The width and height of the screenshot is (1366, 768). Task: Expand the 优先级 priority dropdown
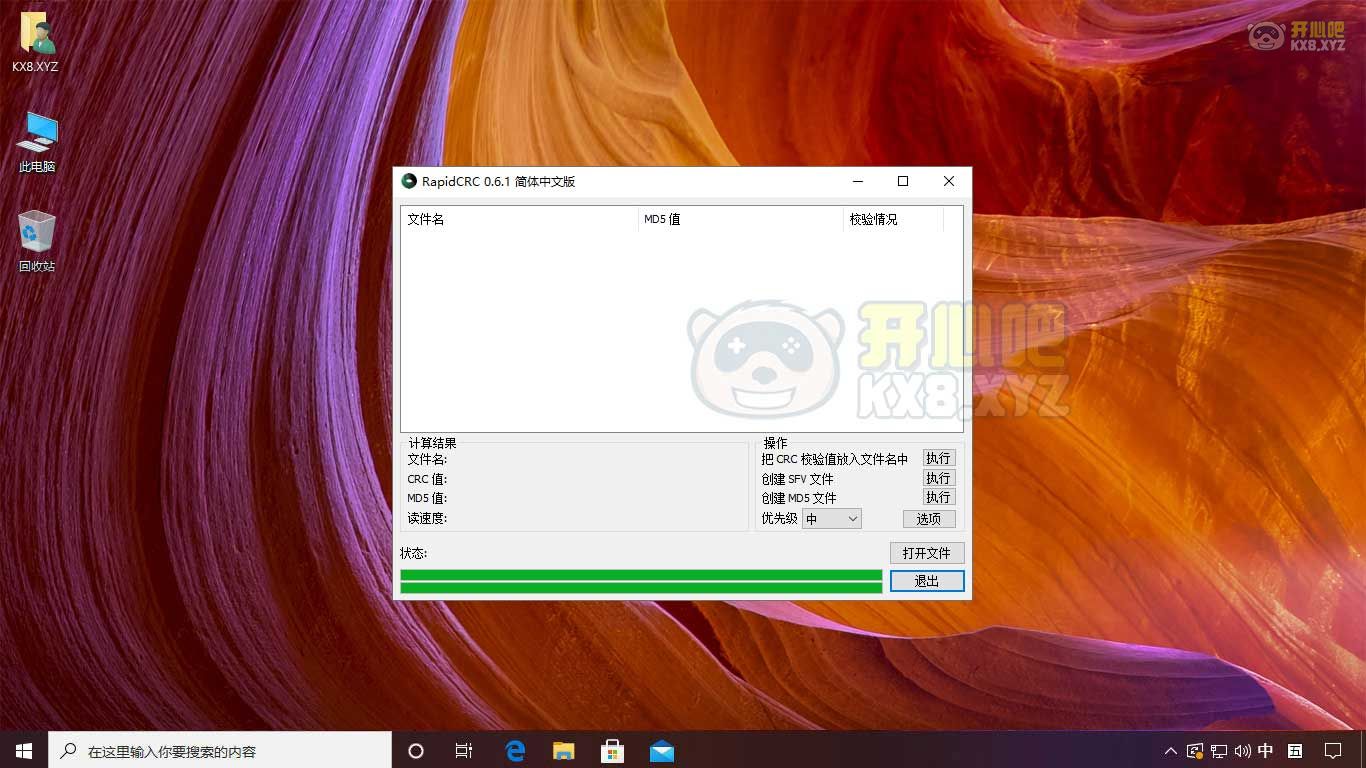(831, 518)
